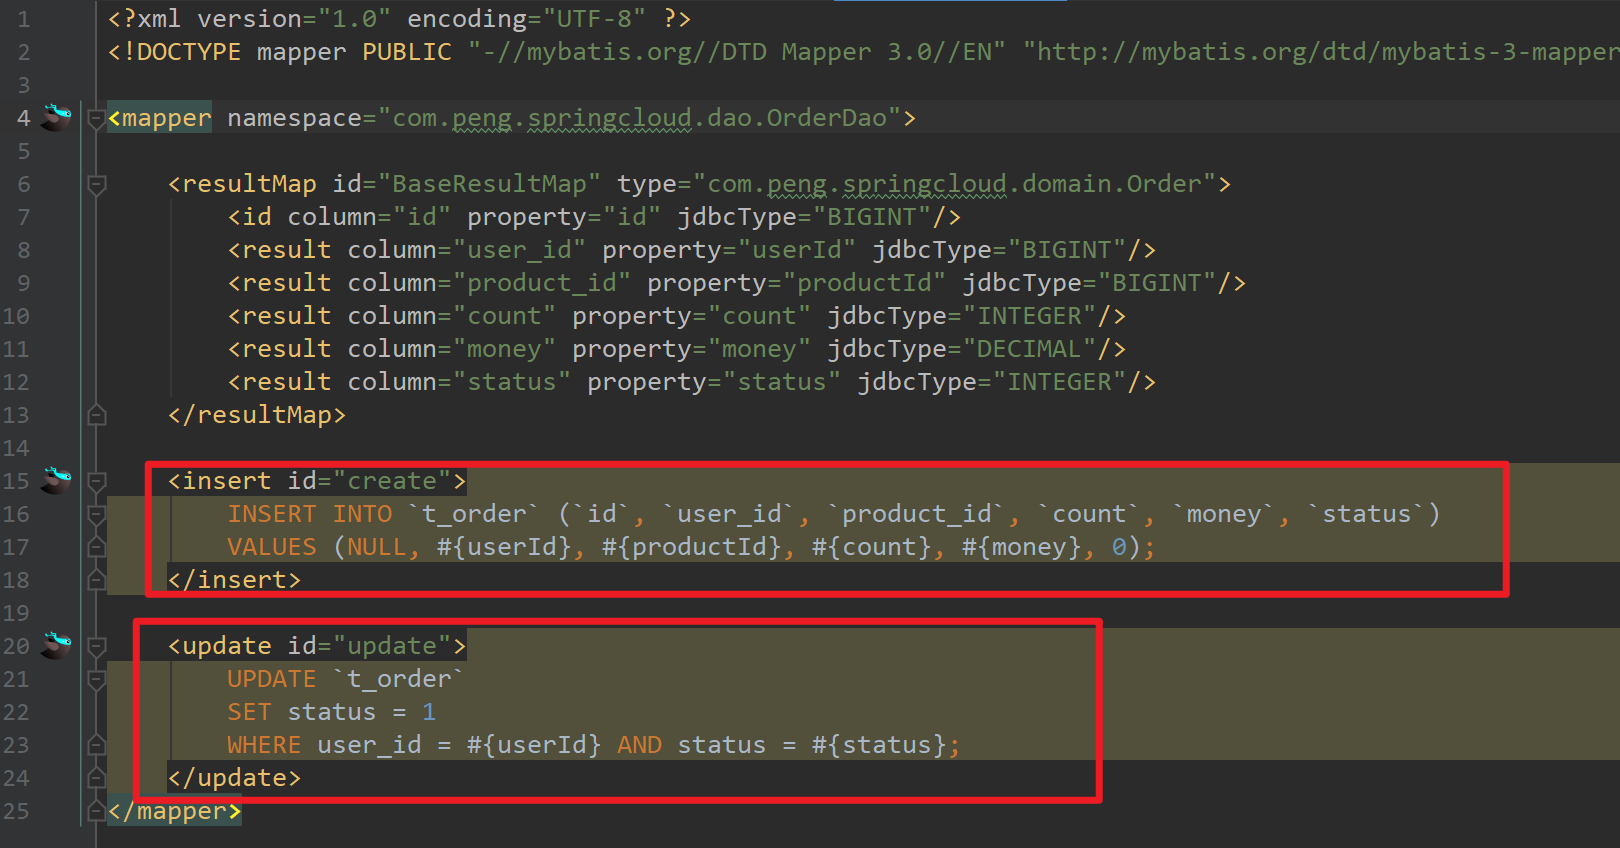The image size is (1620, 848).
Task: Click the INSERT INTO keywords
Action: point(309,514)
